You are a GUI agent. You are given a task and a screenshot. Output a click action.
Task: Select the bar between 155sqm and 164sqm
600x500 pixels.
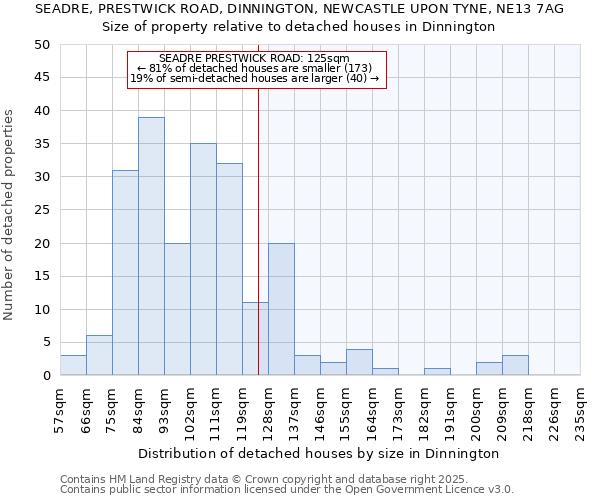coord(359,362)
